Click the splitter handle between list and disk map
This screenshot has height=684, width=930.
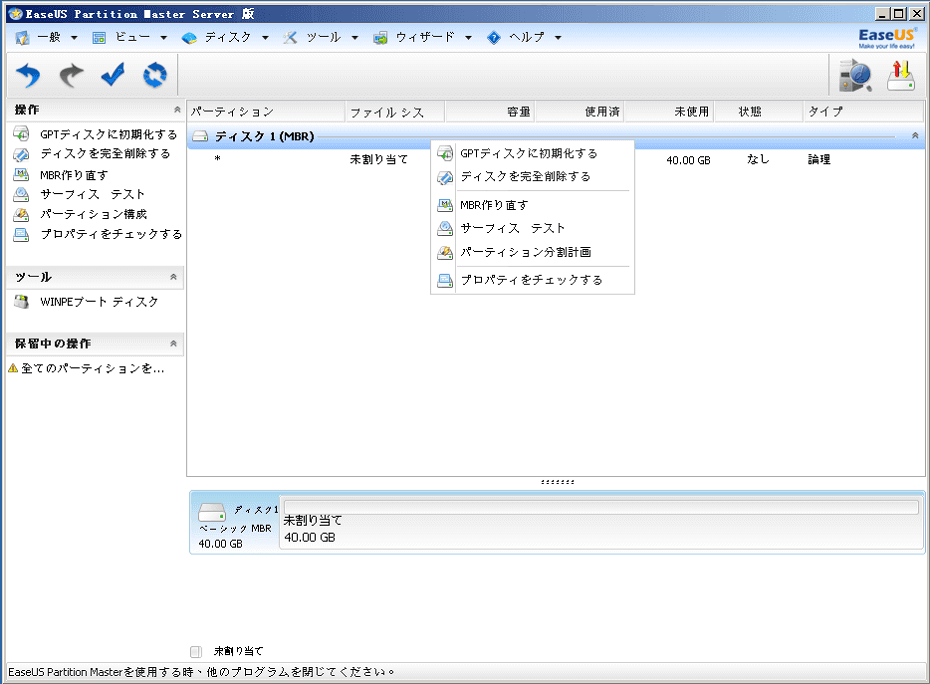[558, 482]
